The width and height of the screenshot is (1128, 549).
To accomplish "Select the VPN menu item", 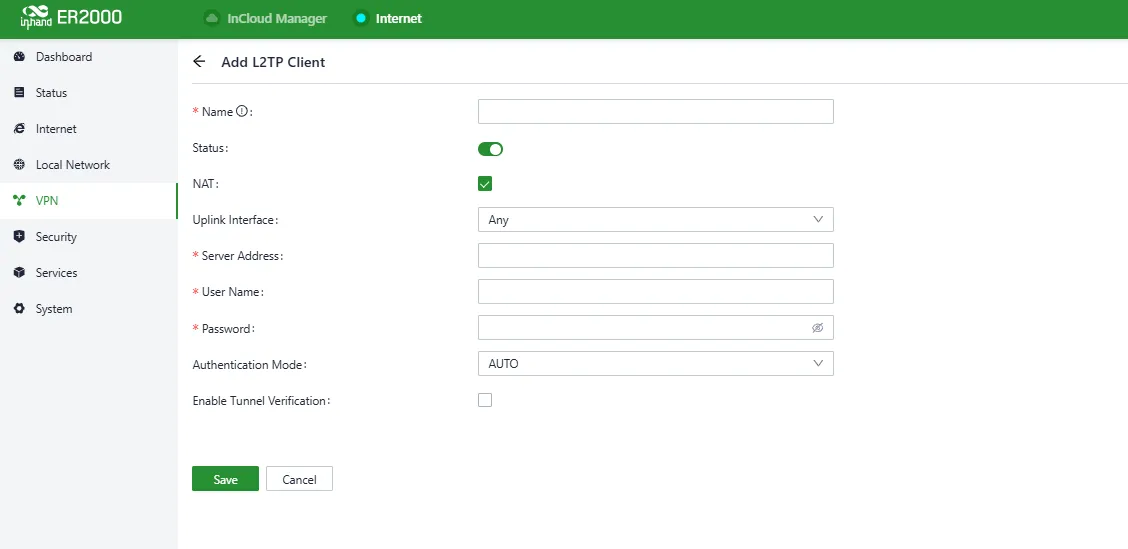I will click(x=88, y=201).
